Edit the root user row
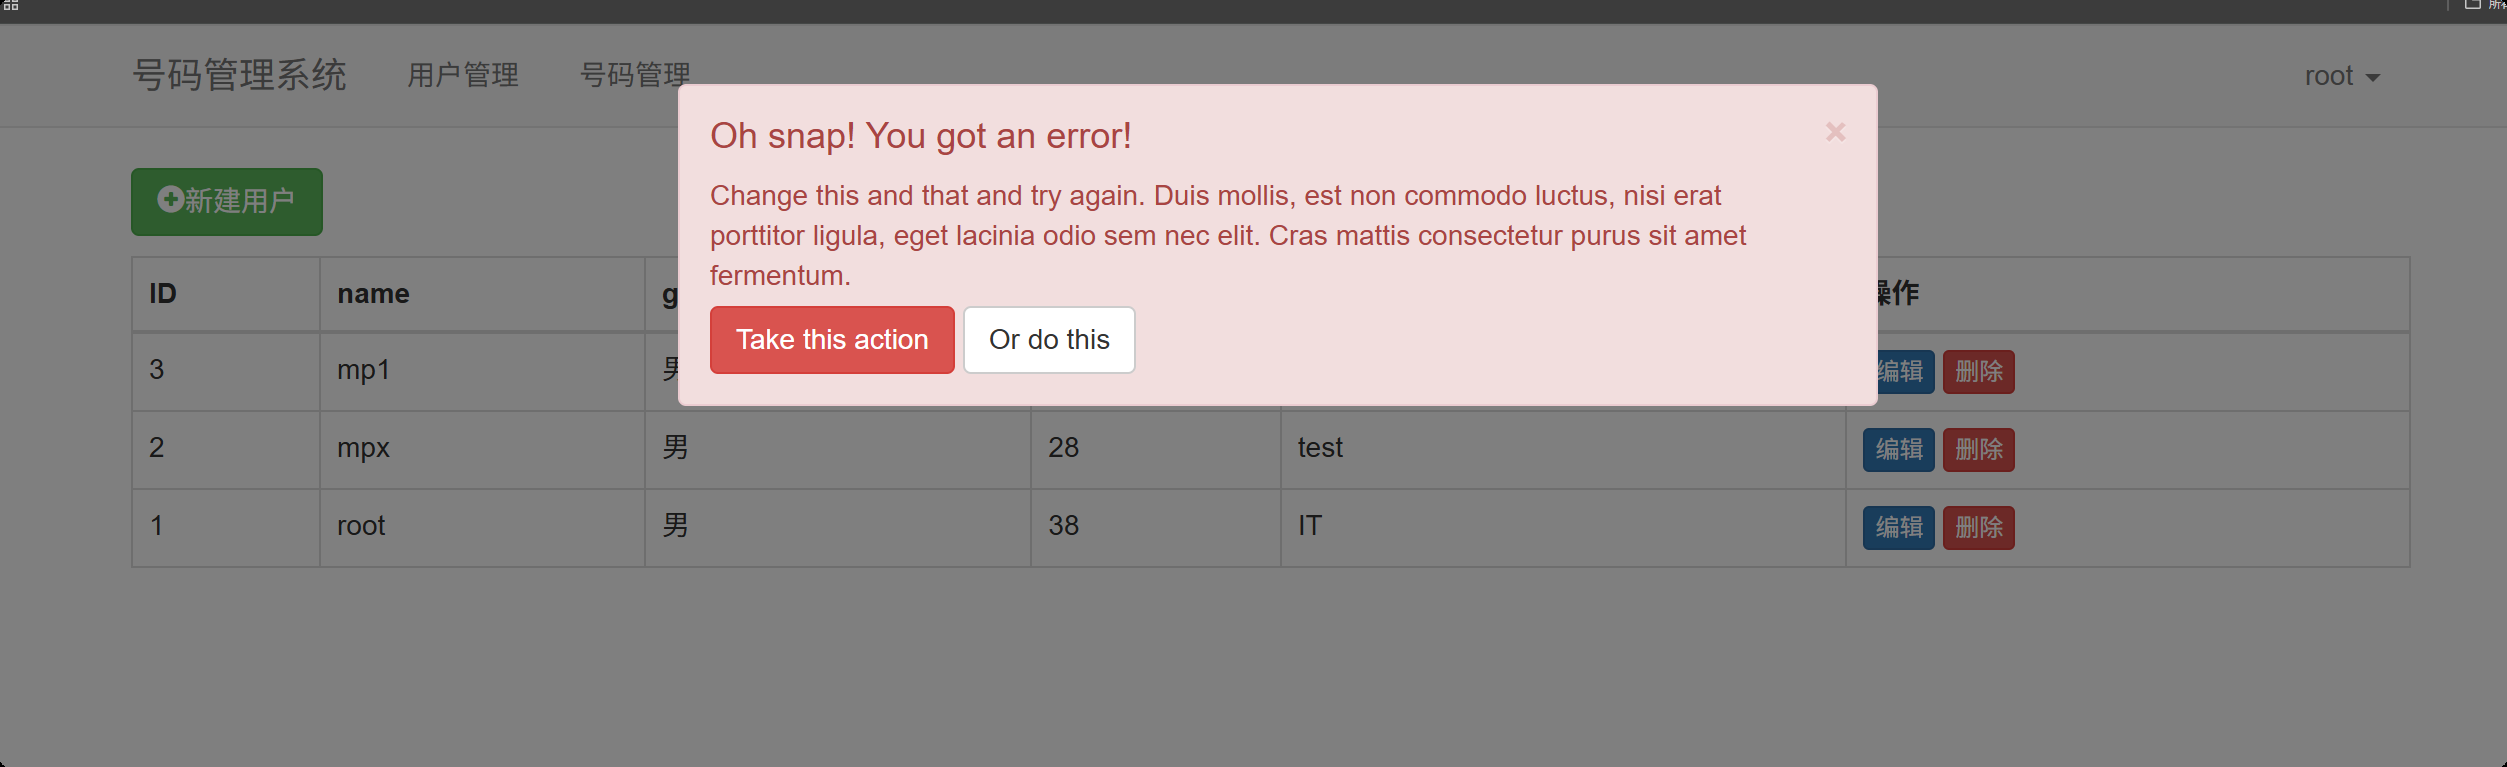 pyautogui.click(x=1898, y=528)
